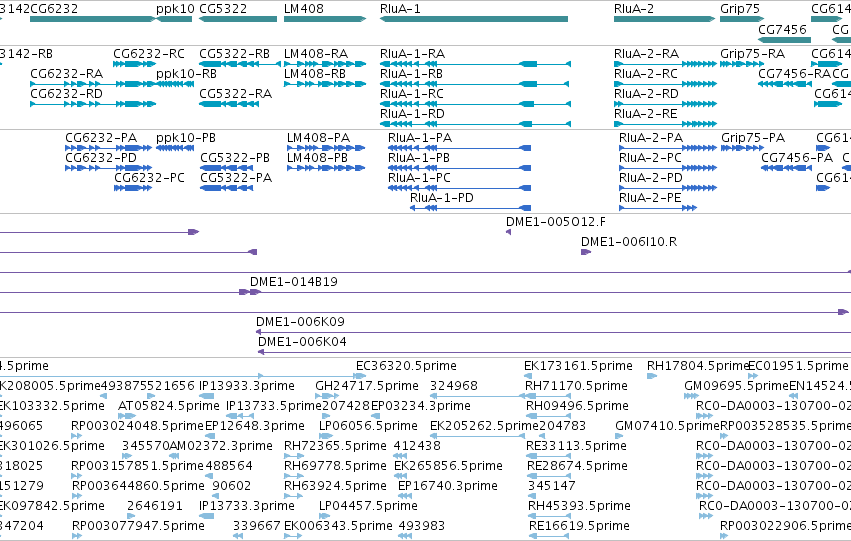Select EST EK173161.5prime
The height and width of the screenshot is (541, 851).
pos(528,376)
